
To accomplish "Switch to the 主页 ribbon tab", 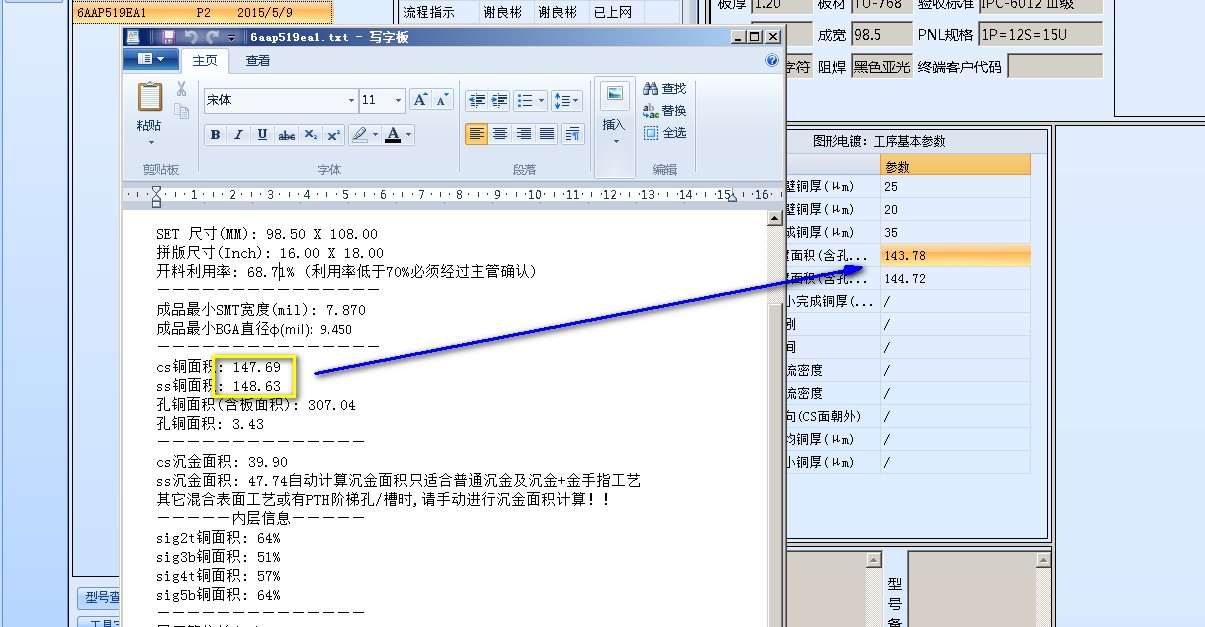I will 205,60.
